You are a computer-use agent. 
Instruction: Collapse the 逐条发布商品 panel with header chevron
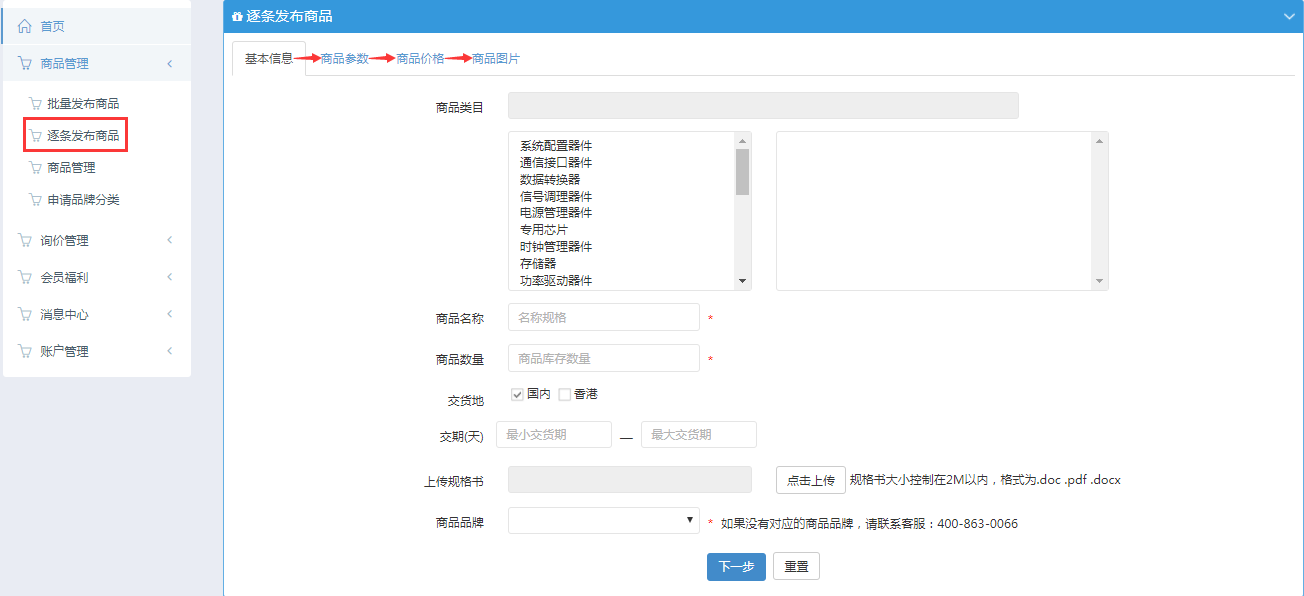point(1288,17)
